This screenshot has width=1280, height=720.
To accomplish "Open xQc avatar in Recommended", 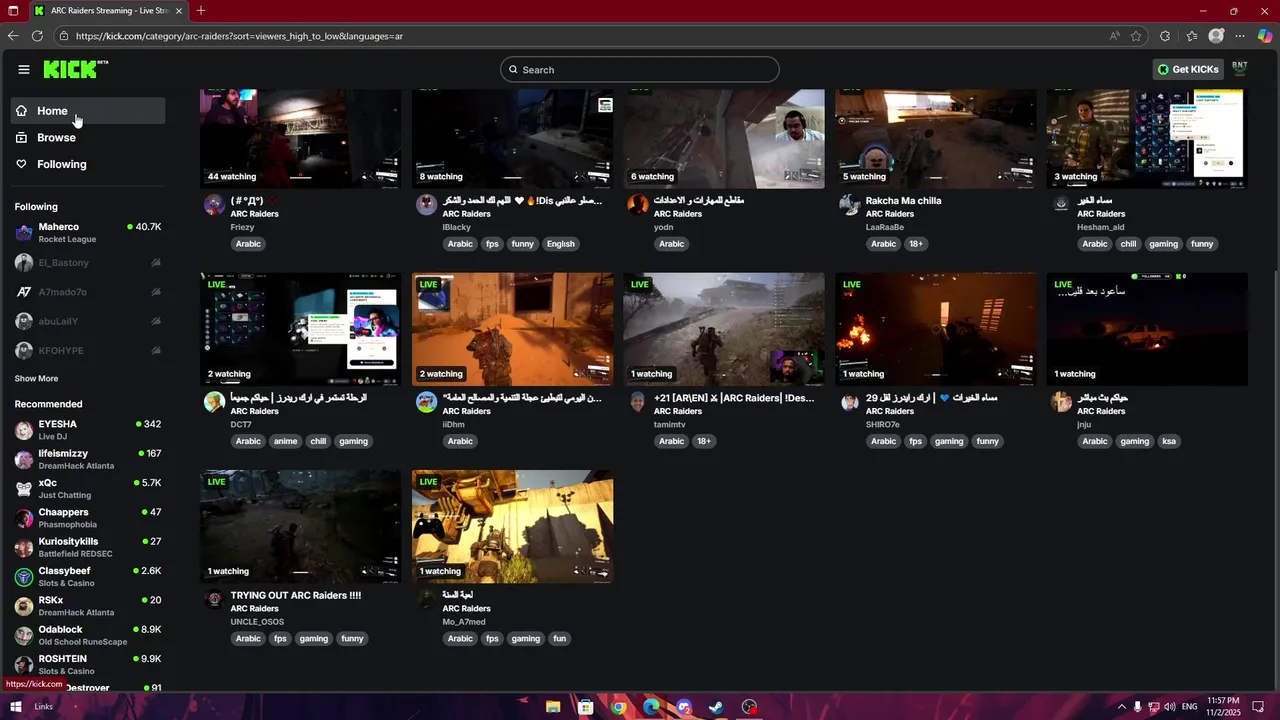I will [x=24, y=489].
